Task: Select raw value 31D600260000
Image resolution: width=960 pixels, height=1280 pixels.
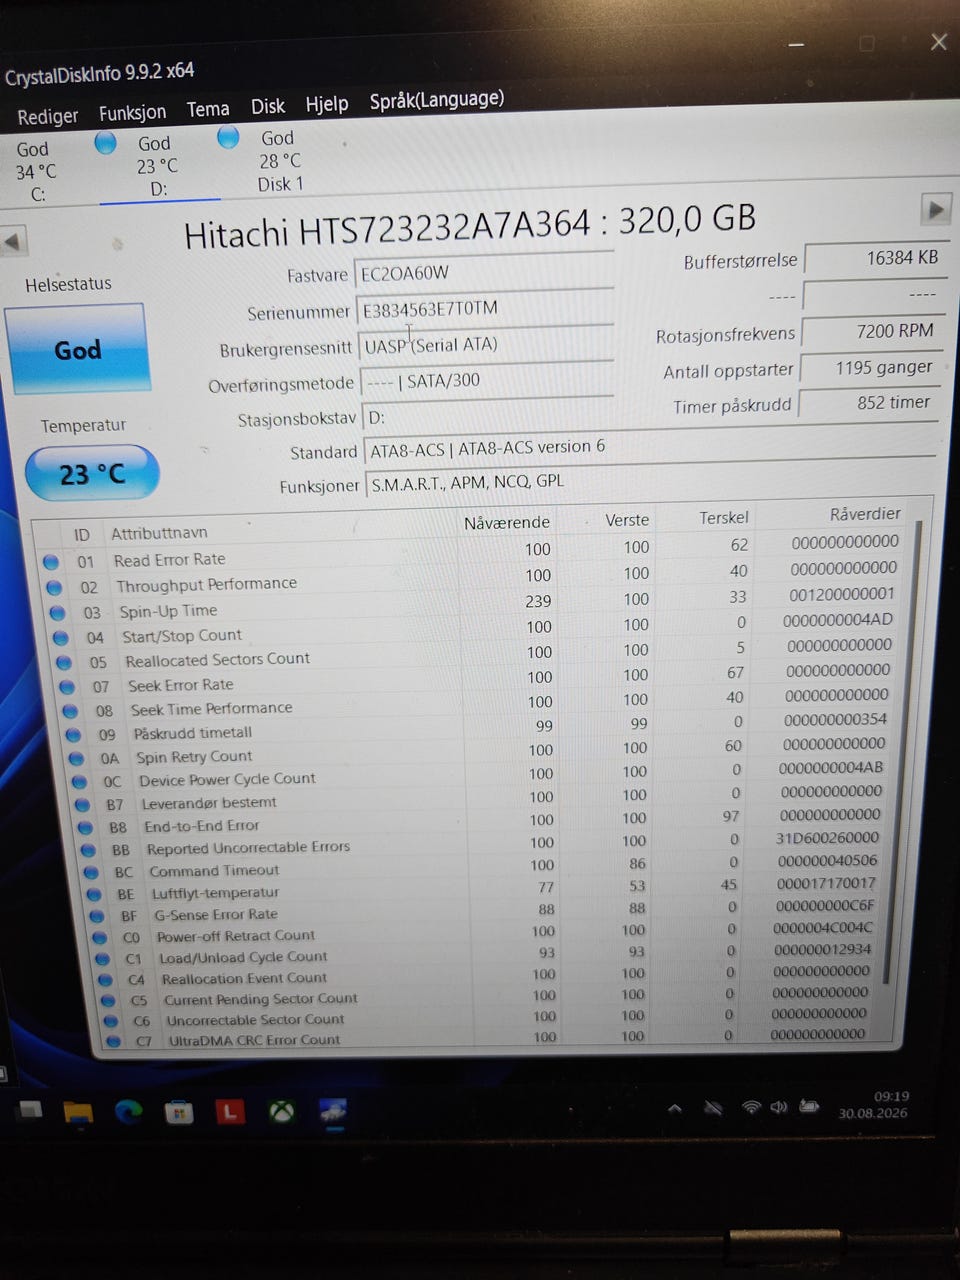Action: click(826, 838)
